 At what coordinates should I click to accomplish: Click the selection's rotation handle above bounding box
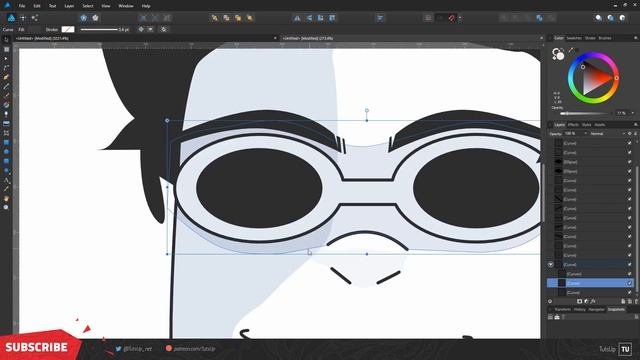367,111
